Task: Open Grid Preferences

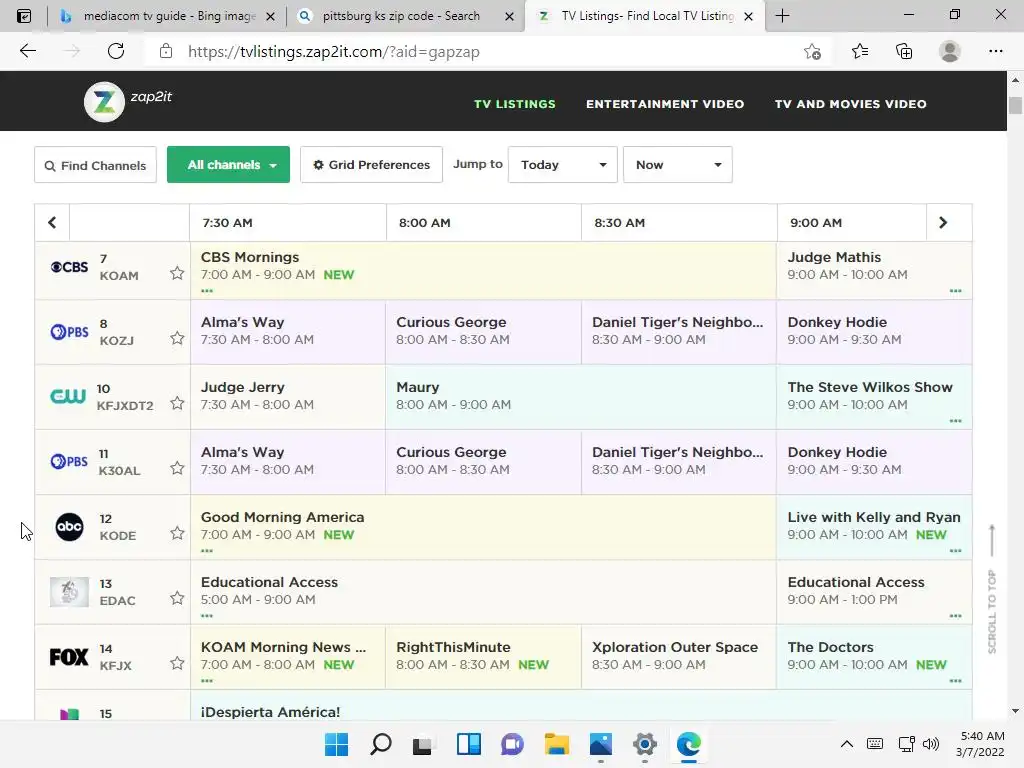Action: point(372,165)
